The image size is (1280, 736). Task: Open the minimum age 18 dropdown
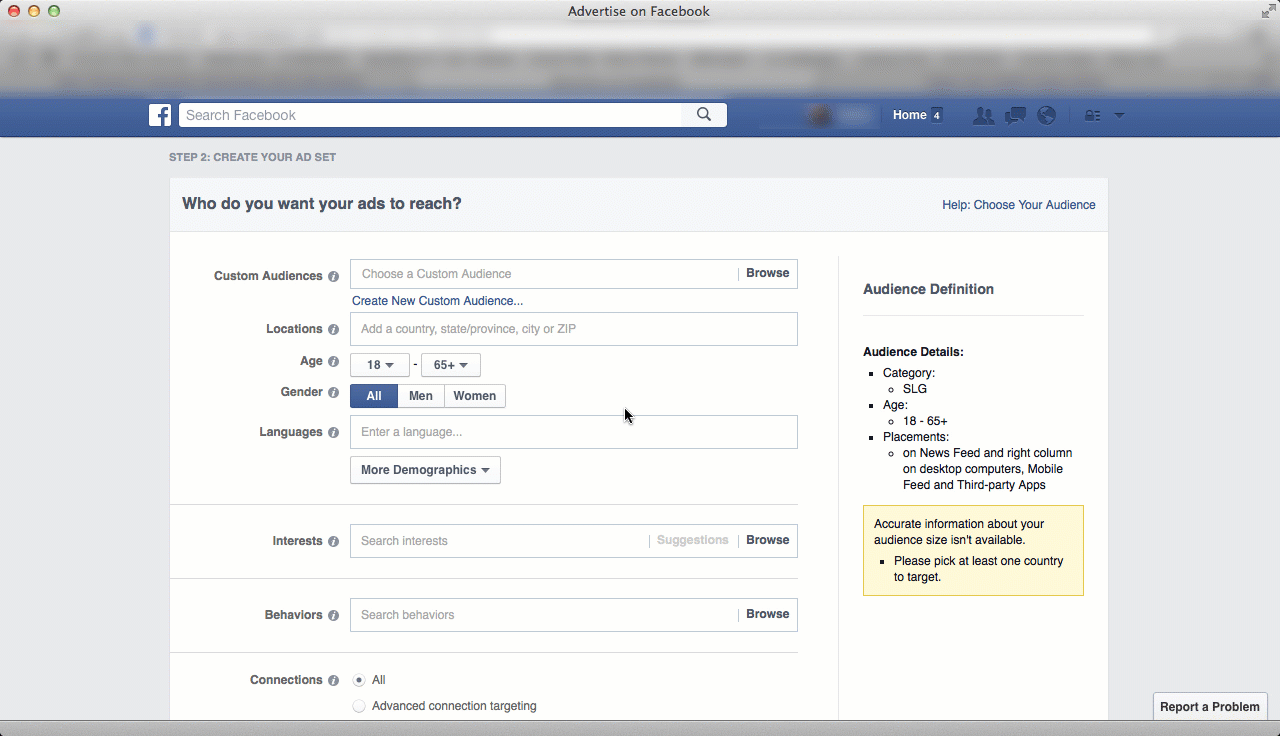pos(380,365)
